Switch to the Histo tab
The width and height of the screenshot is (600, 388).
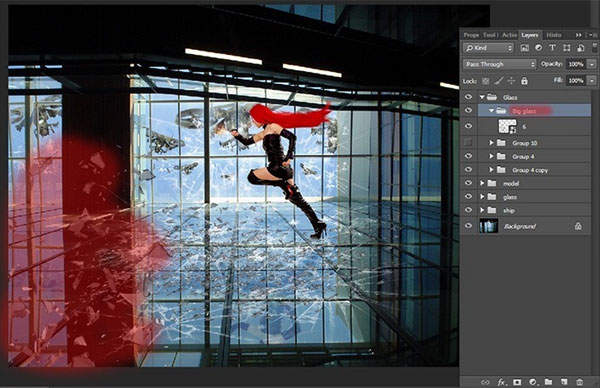click(553, 35)
